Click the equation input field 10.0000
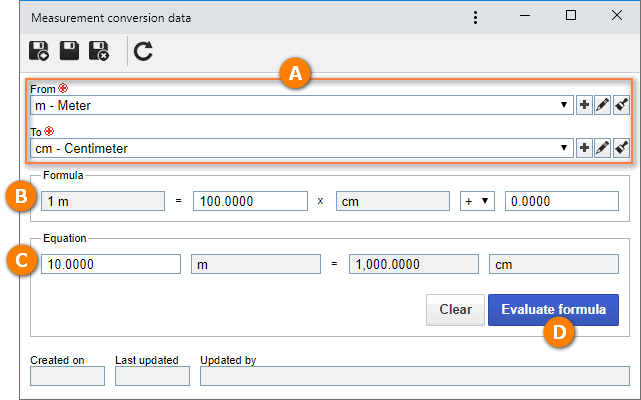 [111, 264]
